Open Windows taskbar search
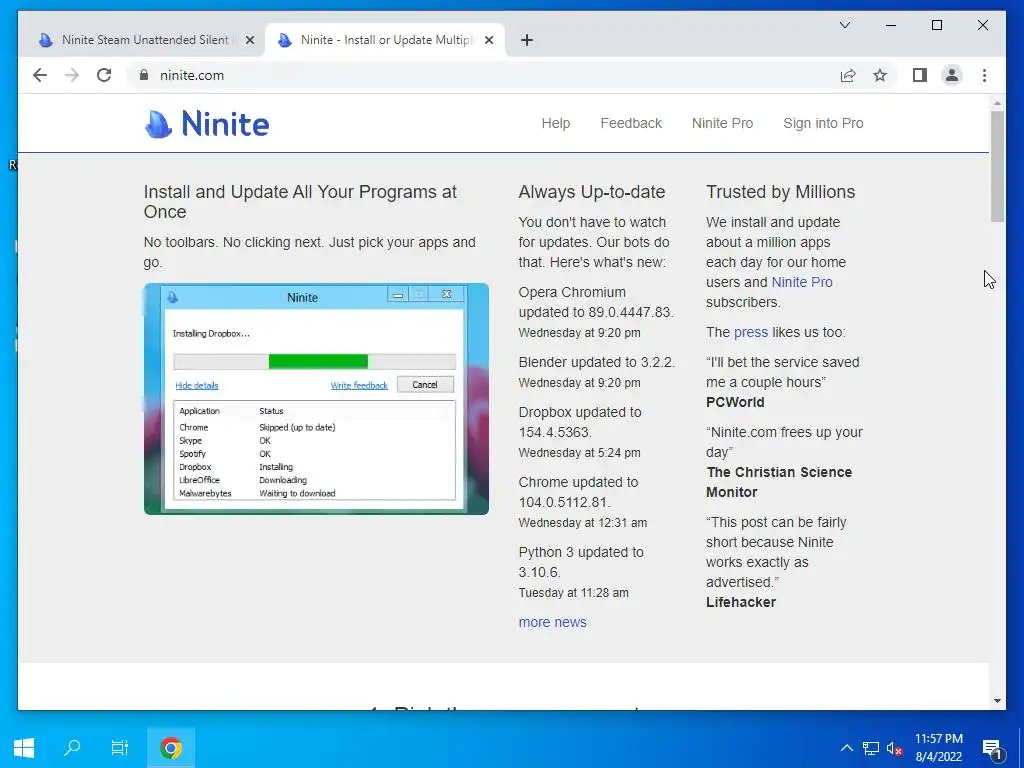1024x768 pixels. click(x=72, y=748)
